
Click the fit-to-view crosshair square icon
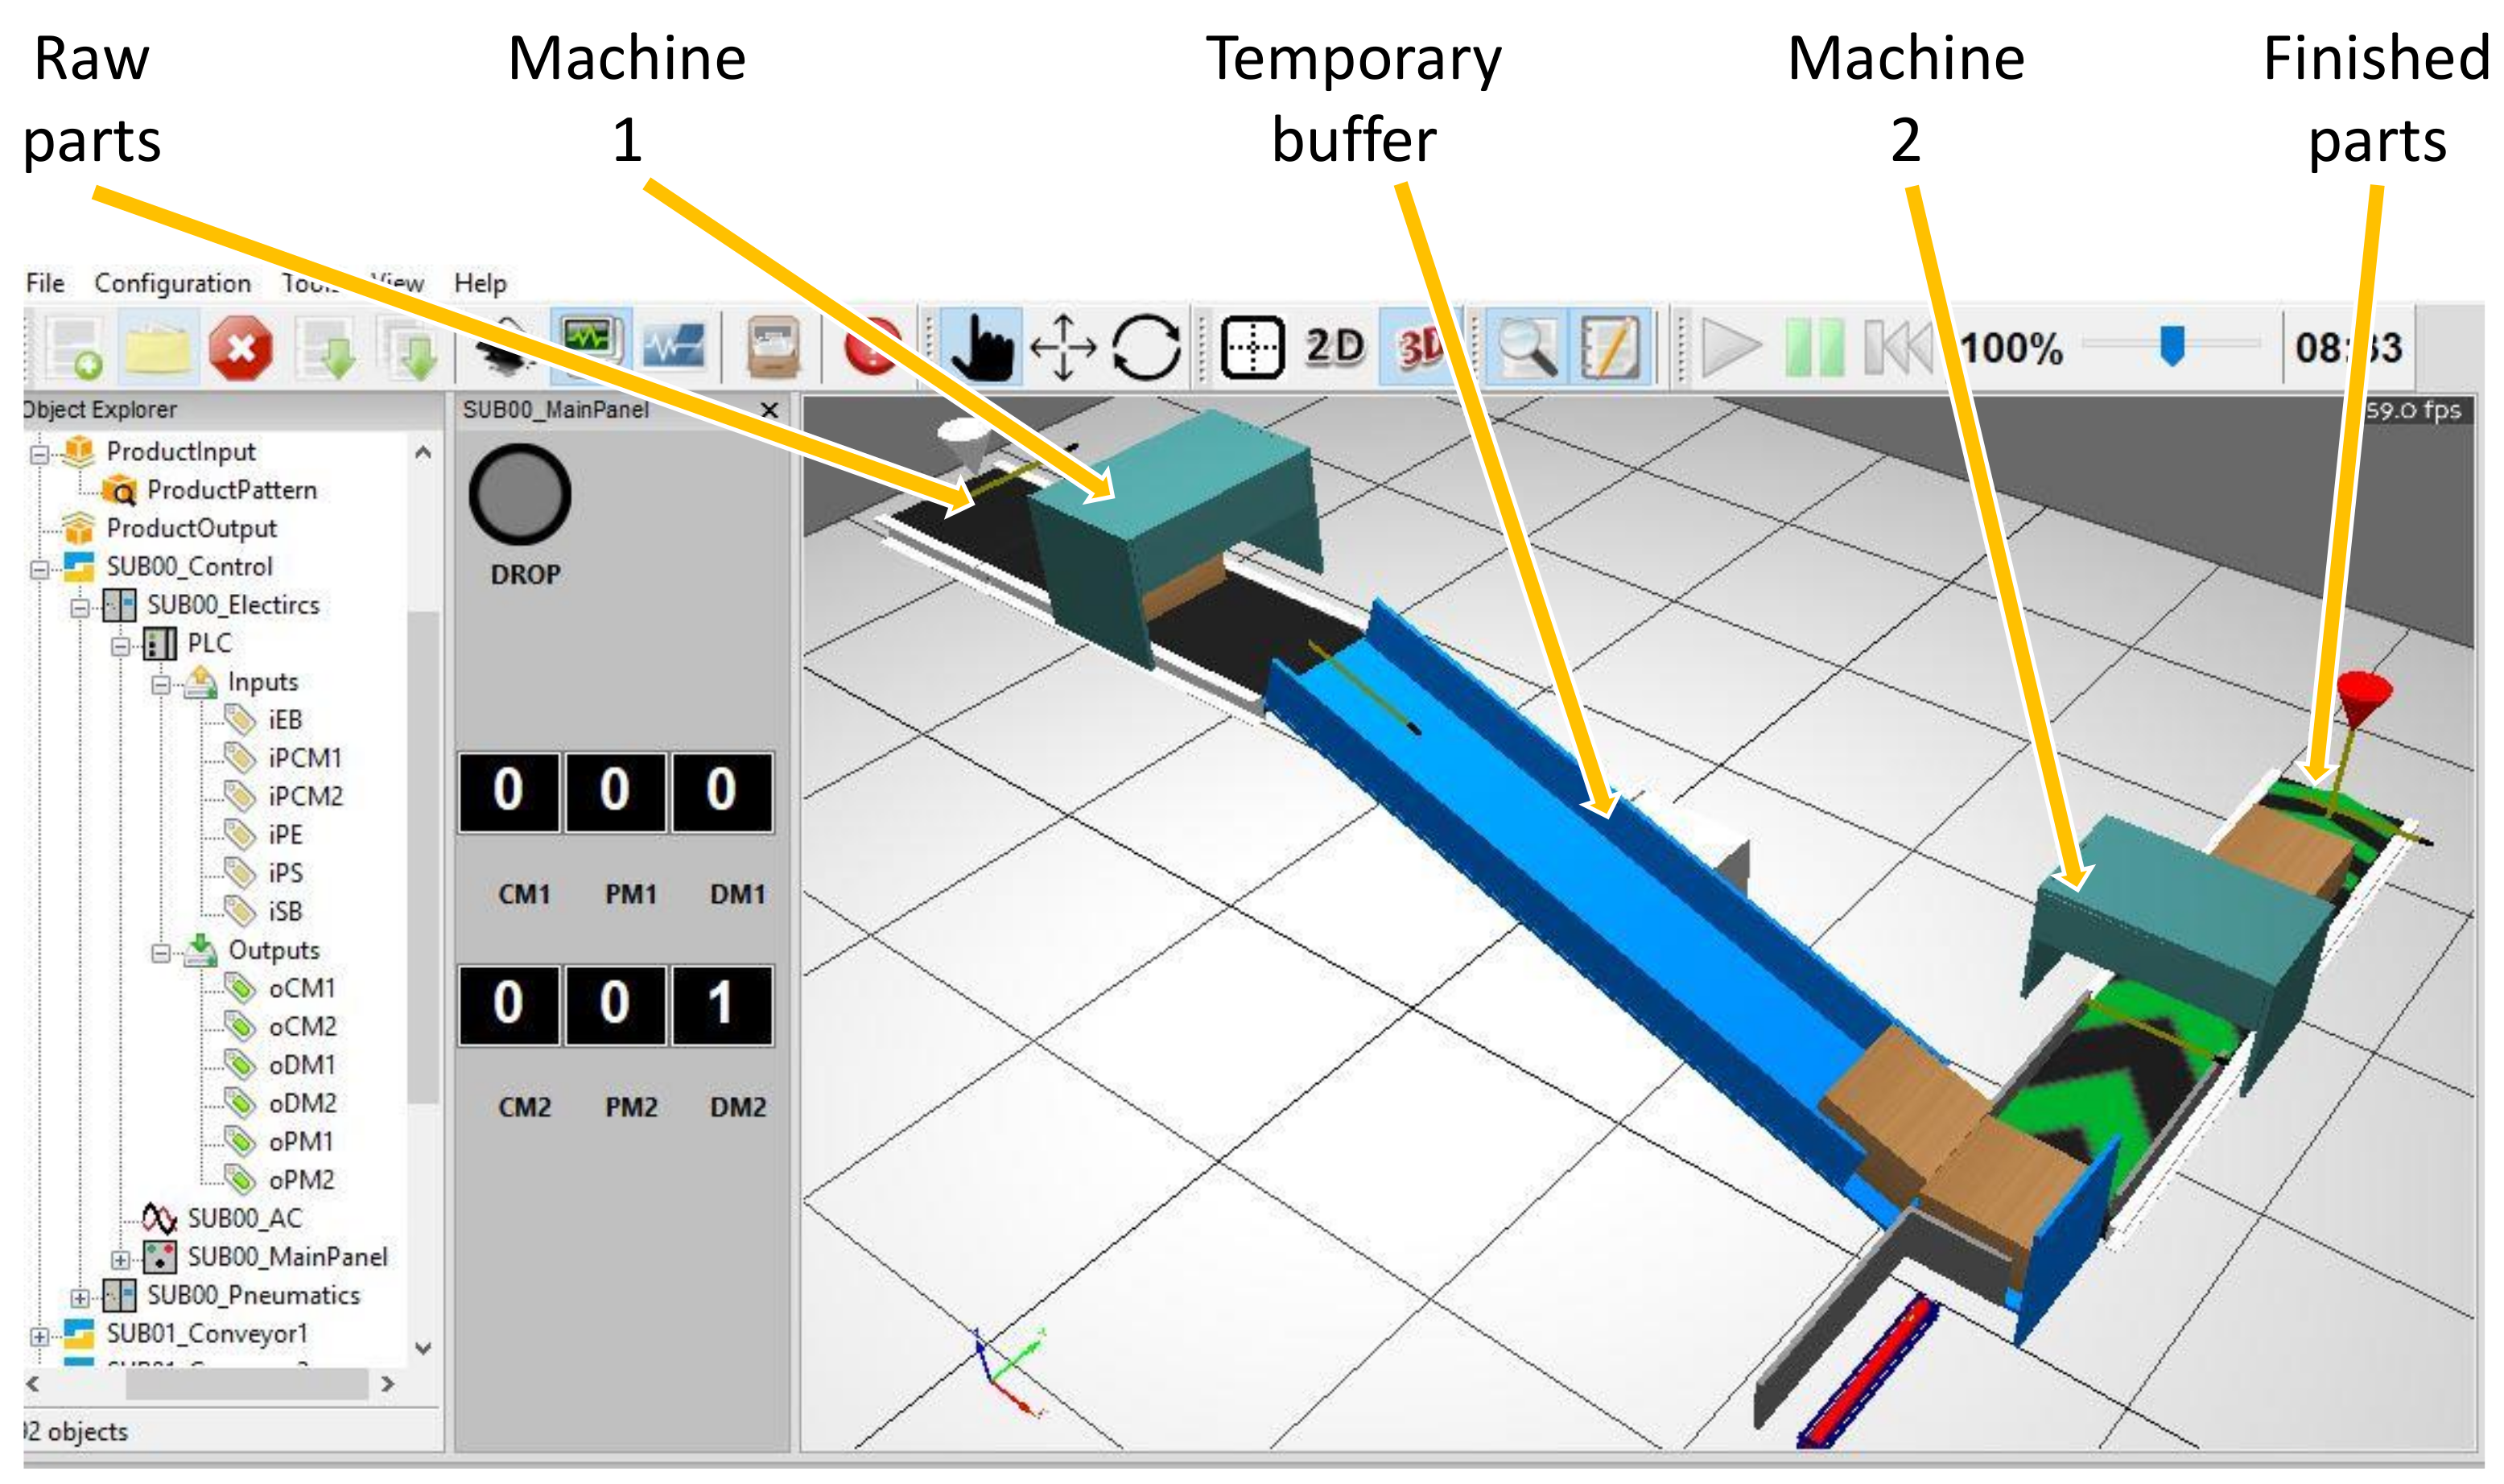click(x=1252, y=348)
